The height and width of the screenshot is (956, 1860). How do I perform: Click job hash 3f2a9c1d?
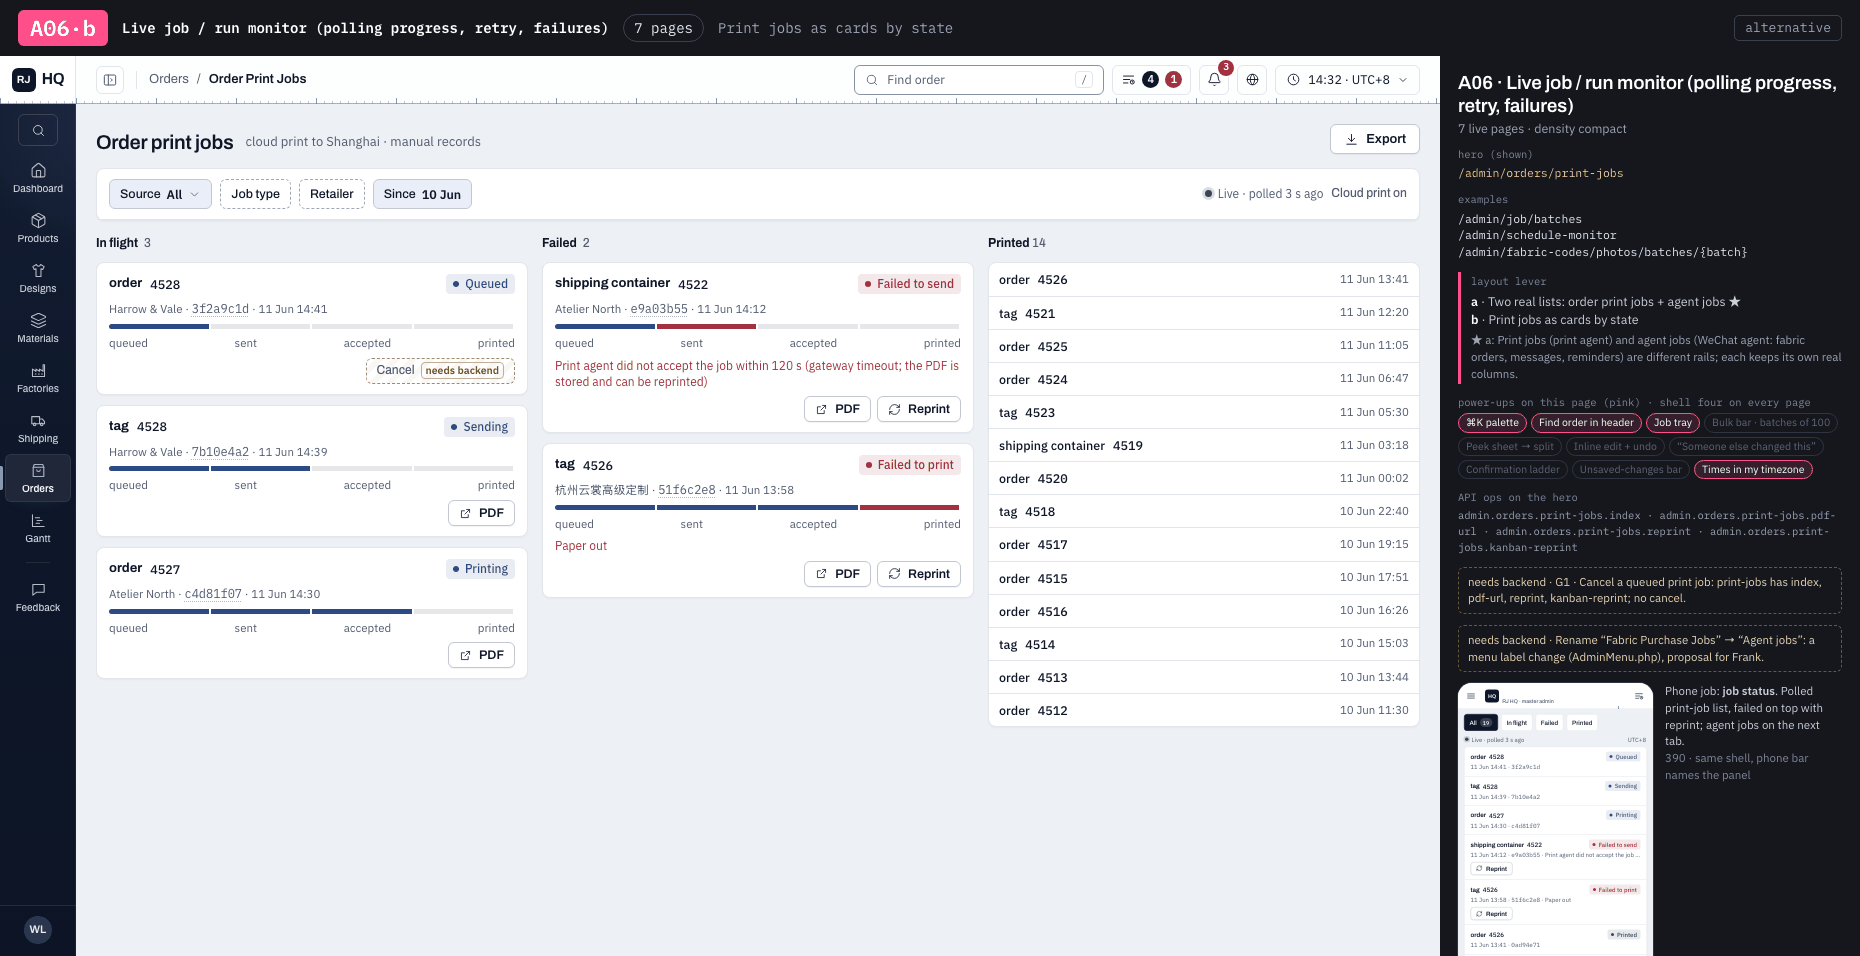coord(220,309)
